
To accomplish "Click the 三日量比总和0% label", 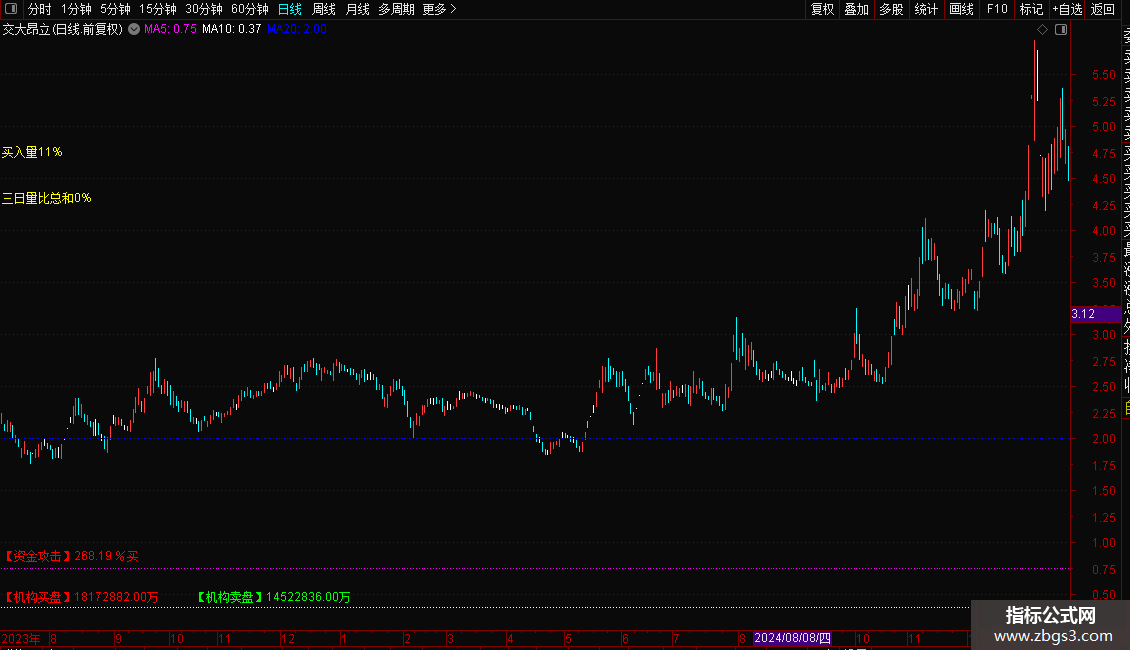I will click(46, 198).
